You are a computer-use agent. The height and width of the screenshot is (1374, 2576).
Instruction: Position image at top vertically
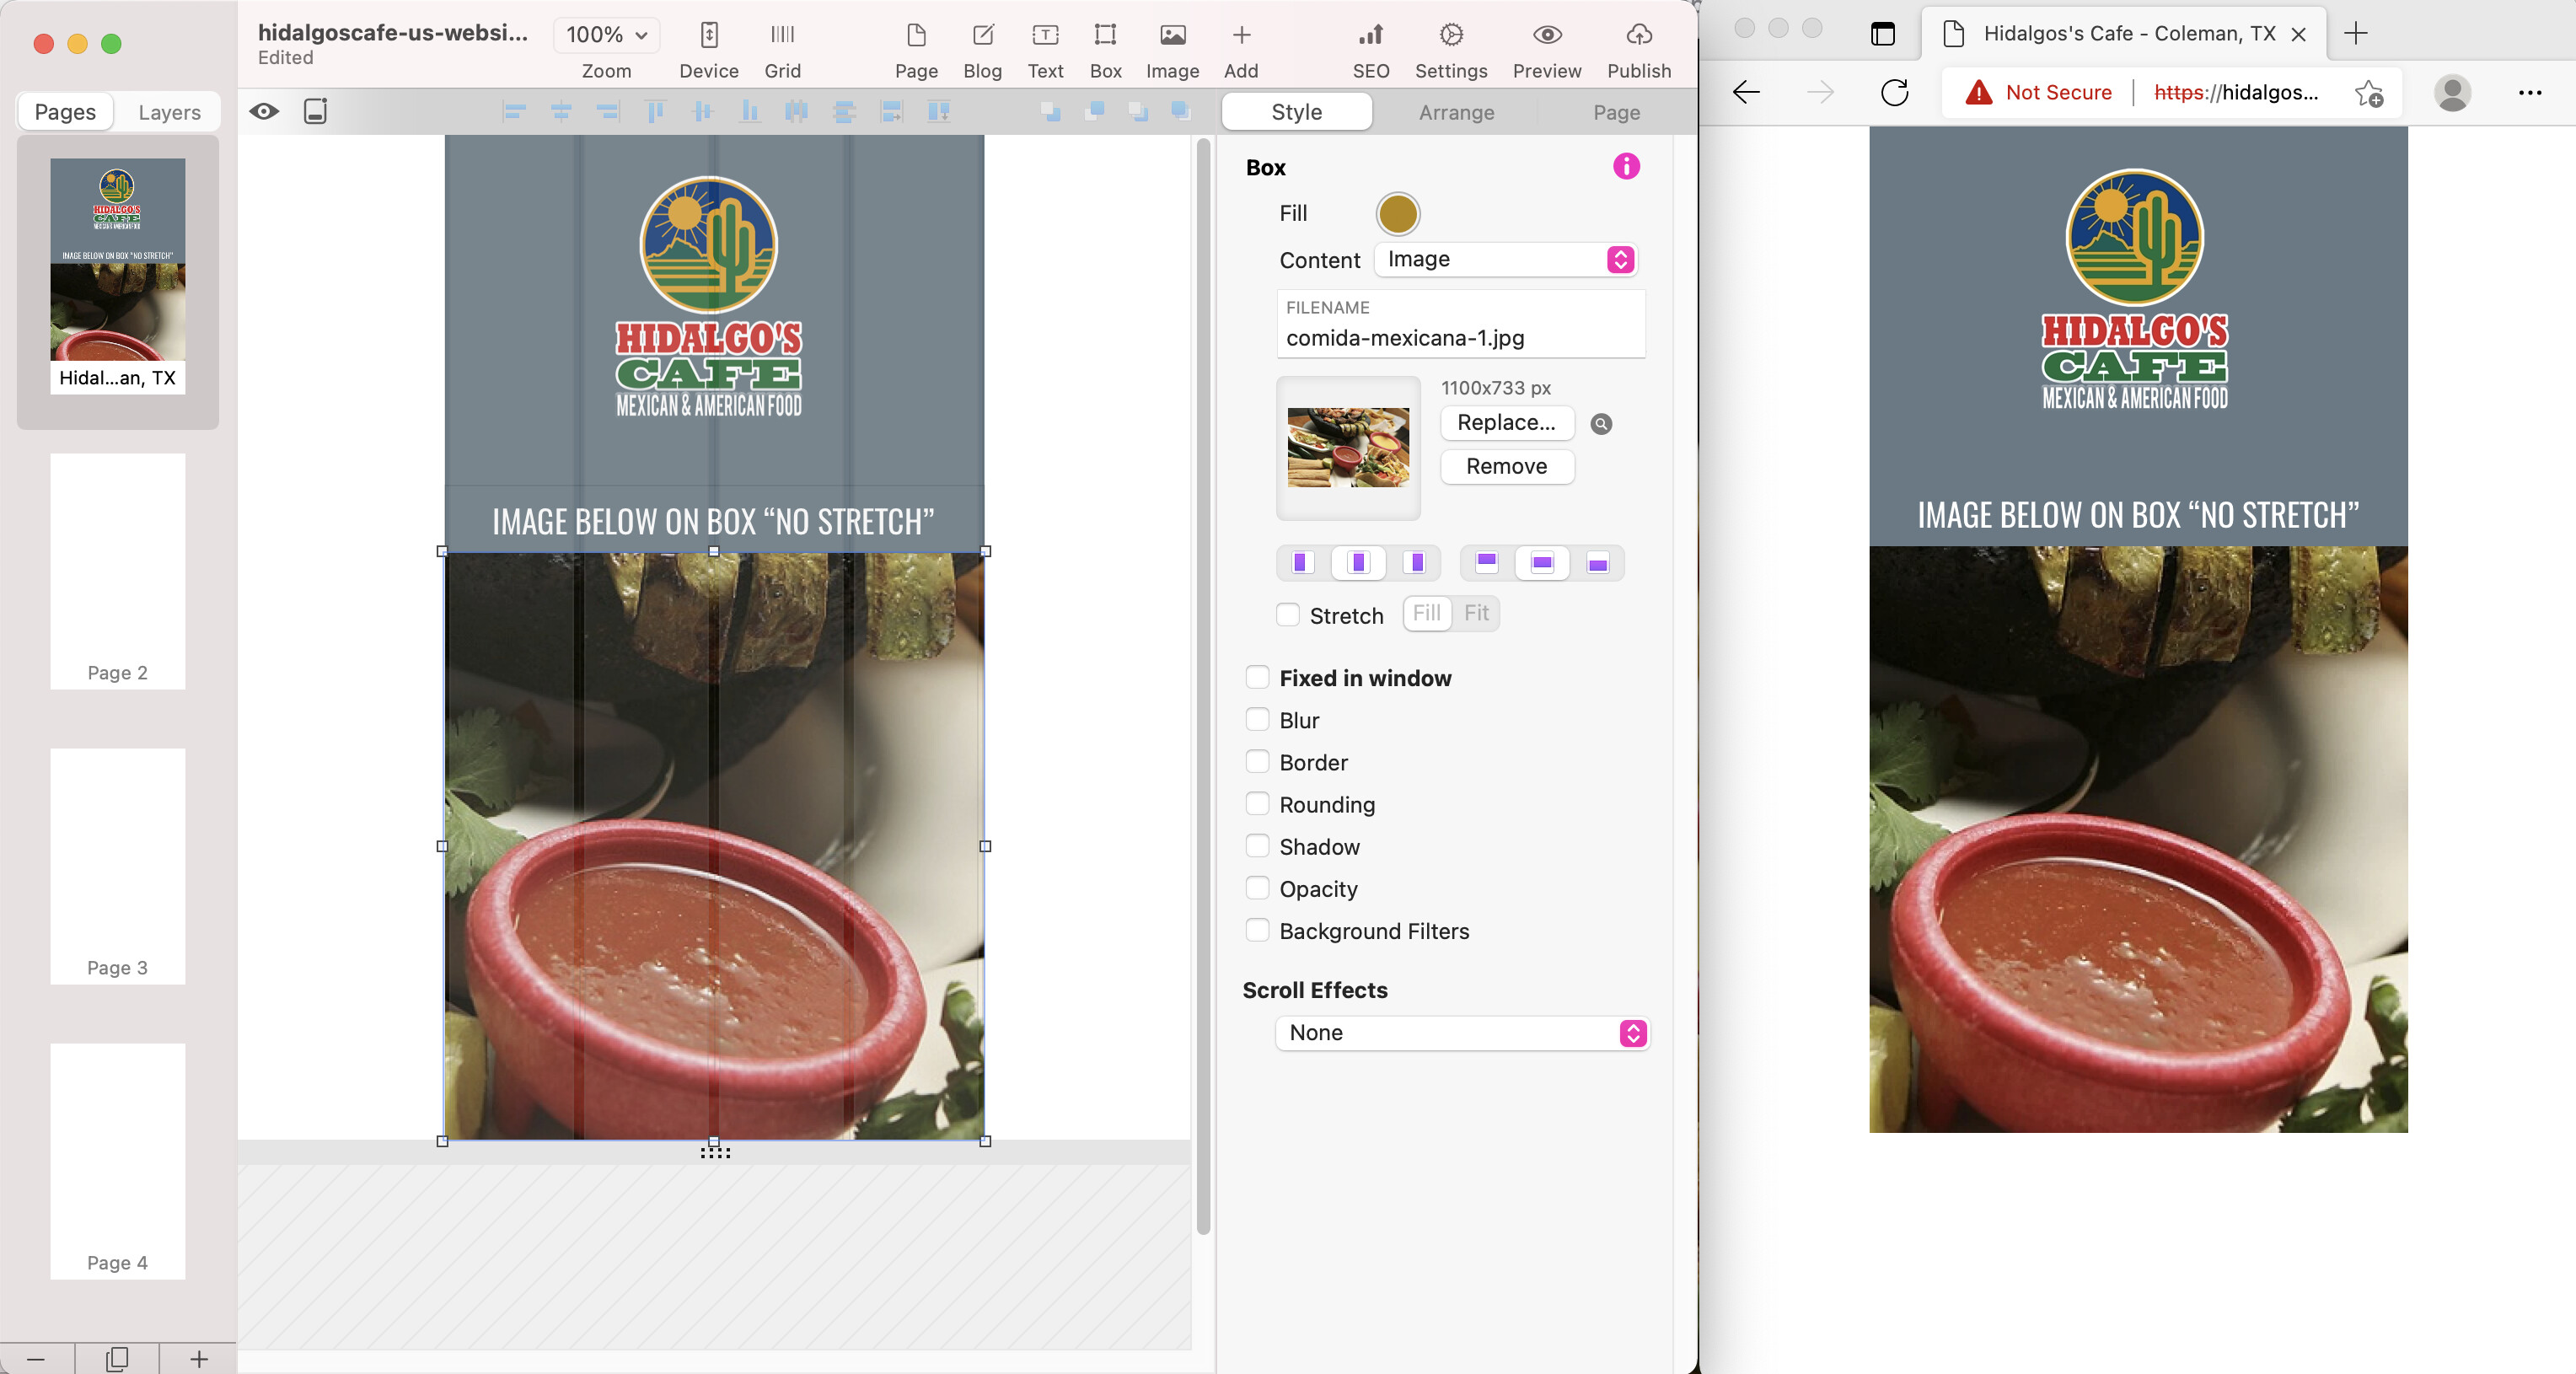(x=1486, y=563)
